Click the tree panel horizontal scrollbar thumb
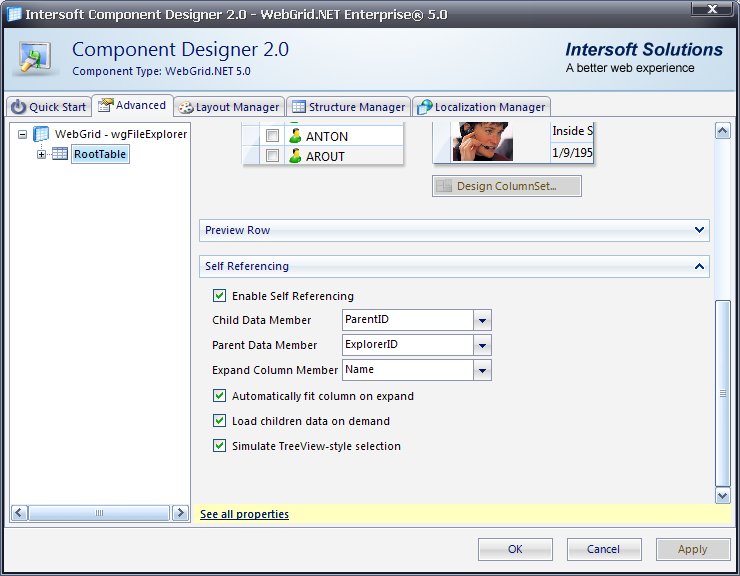Screen dimensions: 740x576 point(99,513)
